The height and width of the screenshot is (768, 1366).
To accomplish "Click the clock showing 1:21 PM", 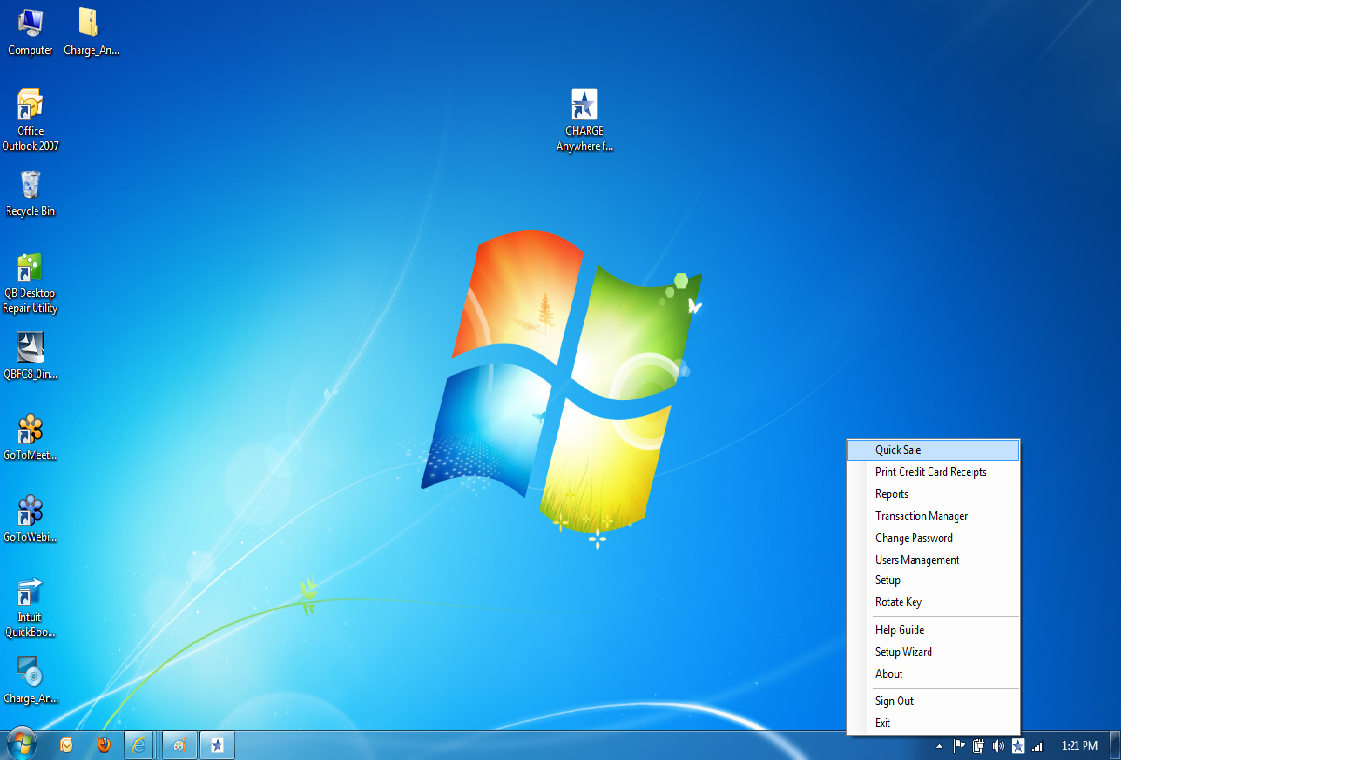I will [1079, 746].
